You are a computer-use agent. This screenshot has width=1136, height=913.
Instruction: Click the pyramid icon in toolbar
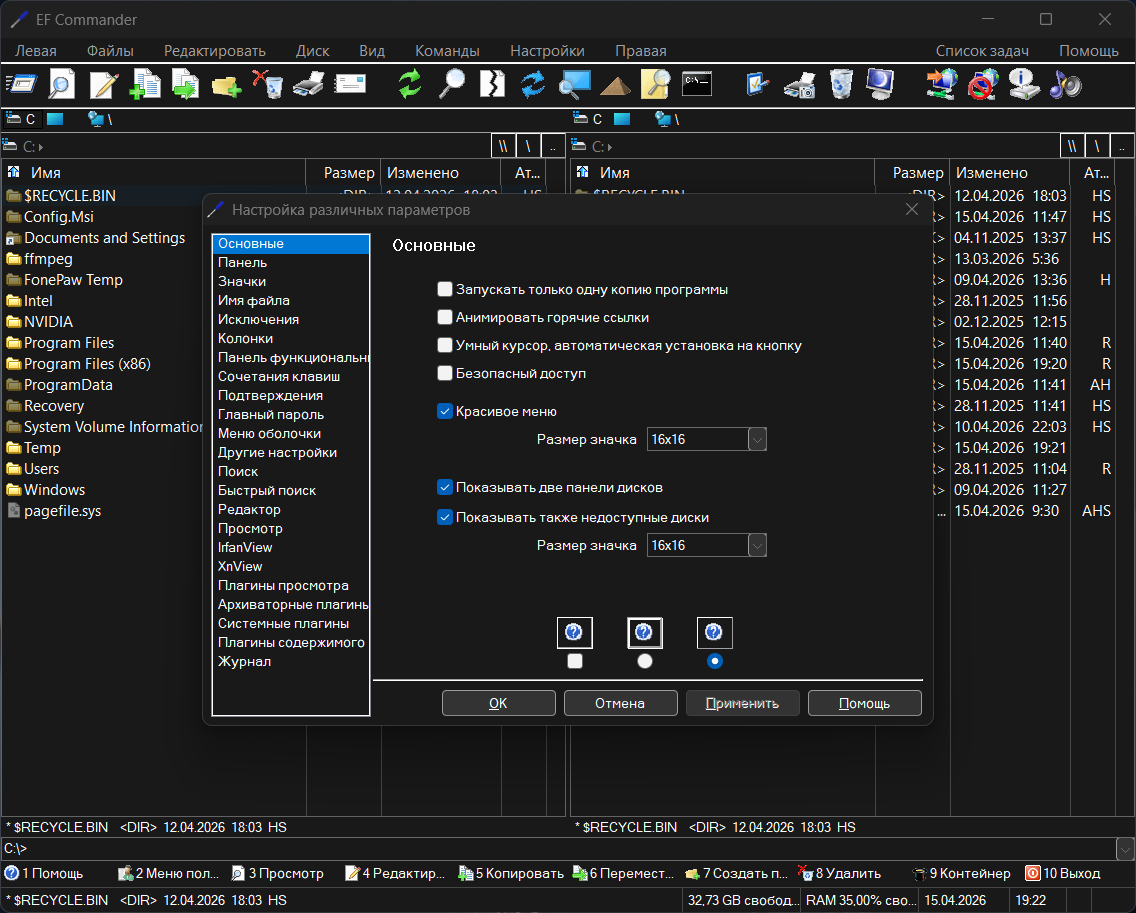coord(615,86)
